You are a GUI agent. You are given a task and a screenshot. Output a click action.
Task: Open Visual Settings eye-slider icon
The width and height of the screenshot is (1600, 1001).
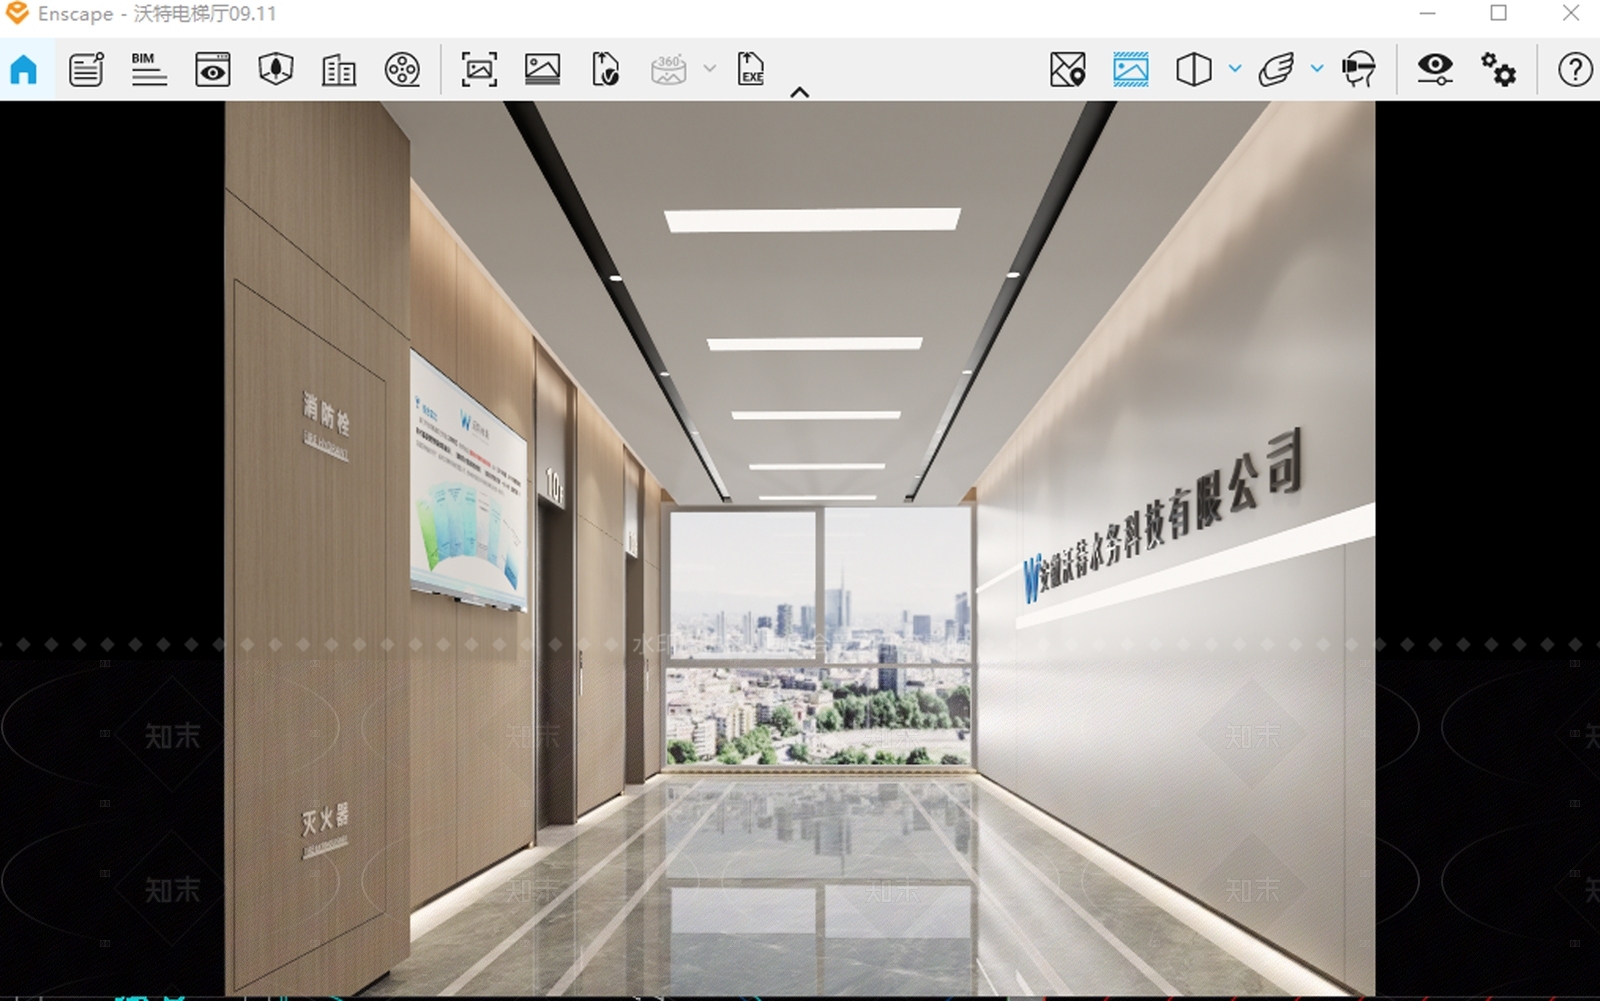1435,70
